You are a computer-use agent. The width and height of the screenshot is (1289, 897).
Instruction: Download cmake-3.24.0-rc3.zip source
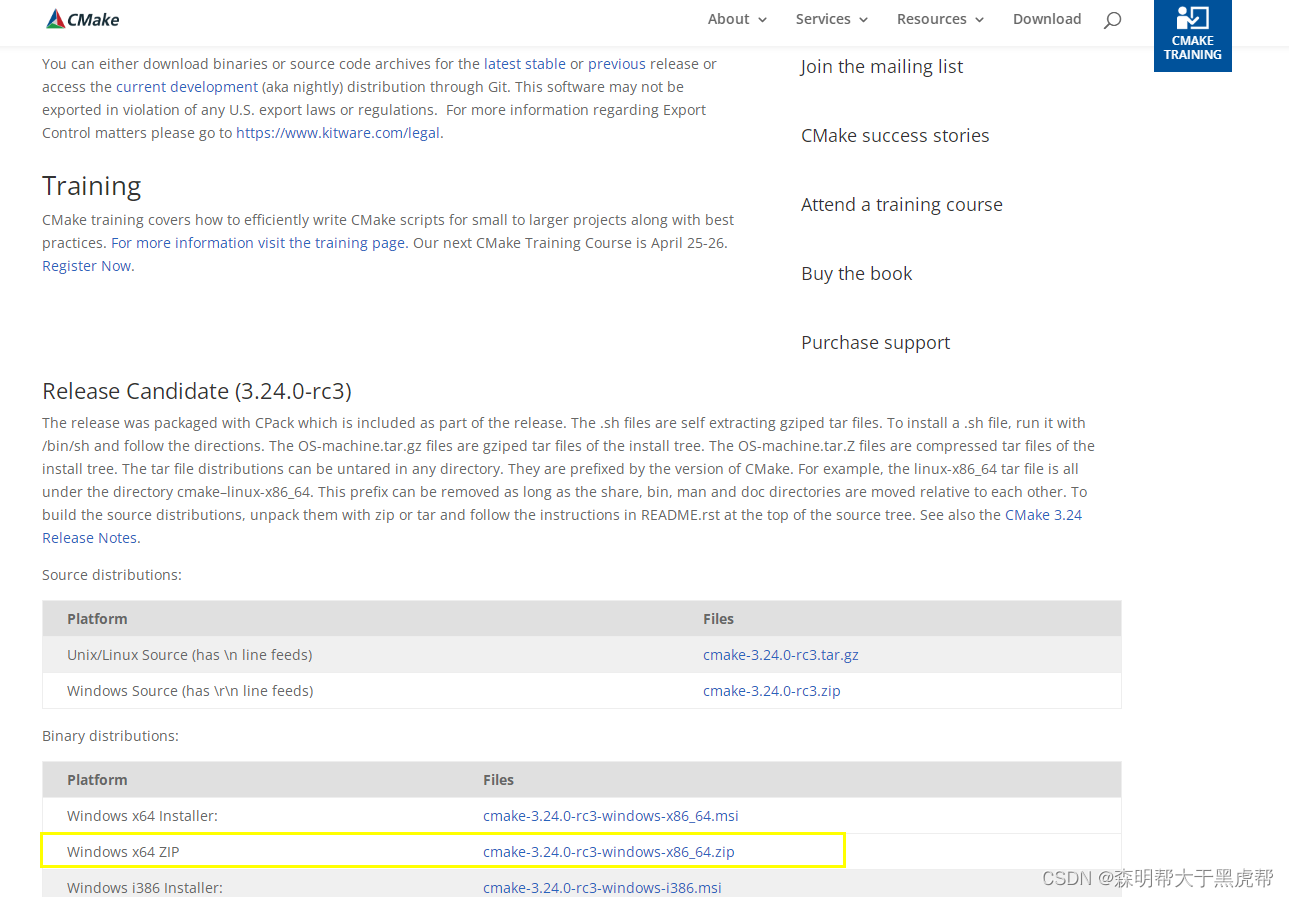point(772,691)
